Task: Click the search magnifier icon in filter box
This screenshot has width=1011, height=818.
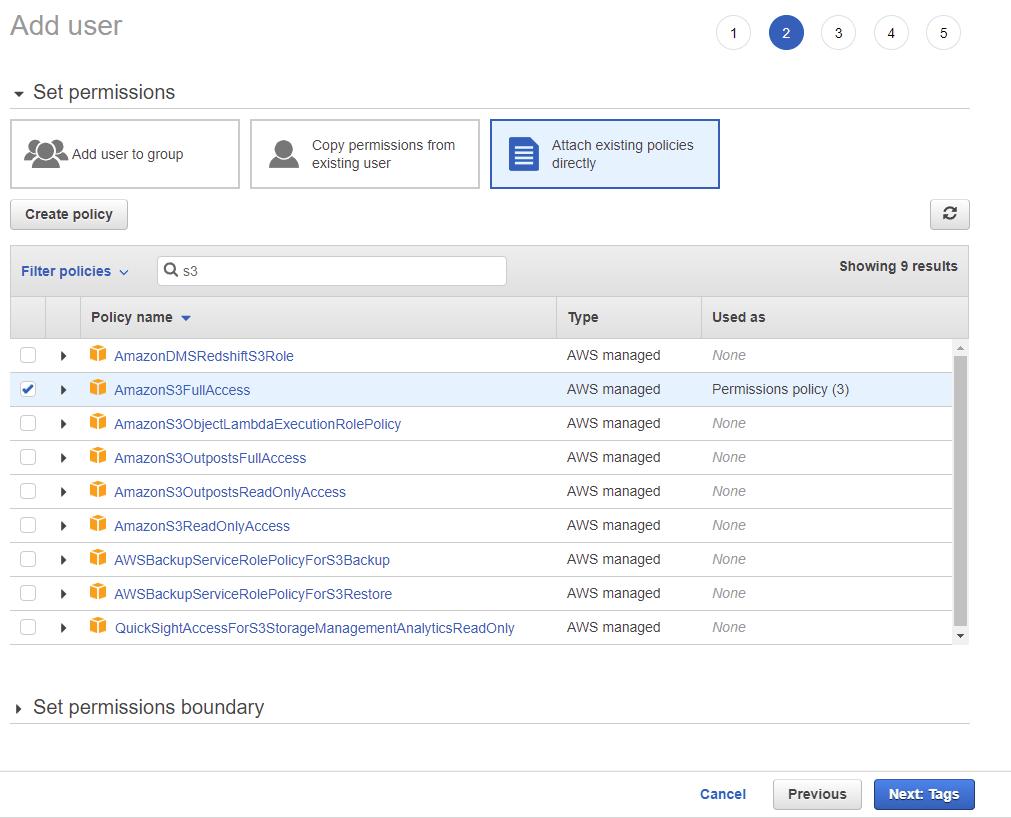Action: 171,269
